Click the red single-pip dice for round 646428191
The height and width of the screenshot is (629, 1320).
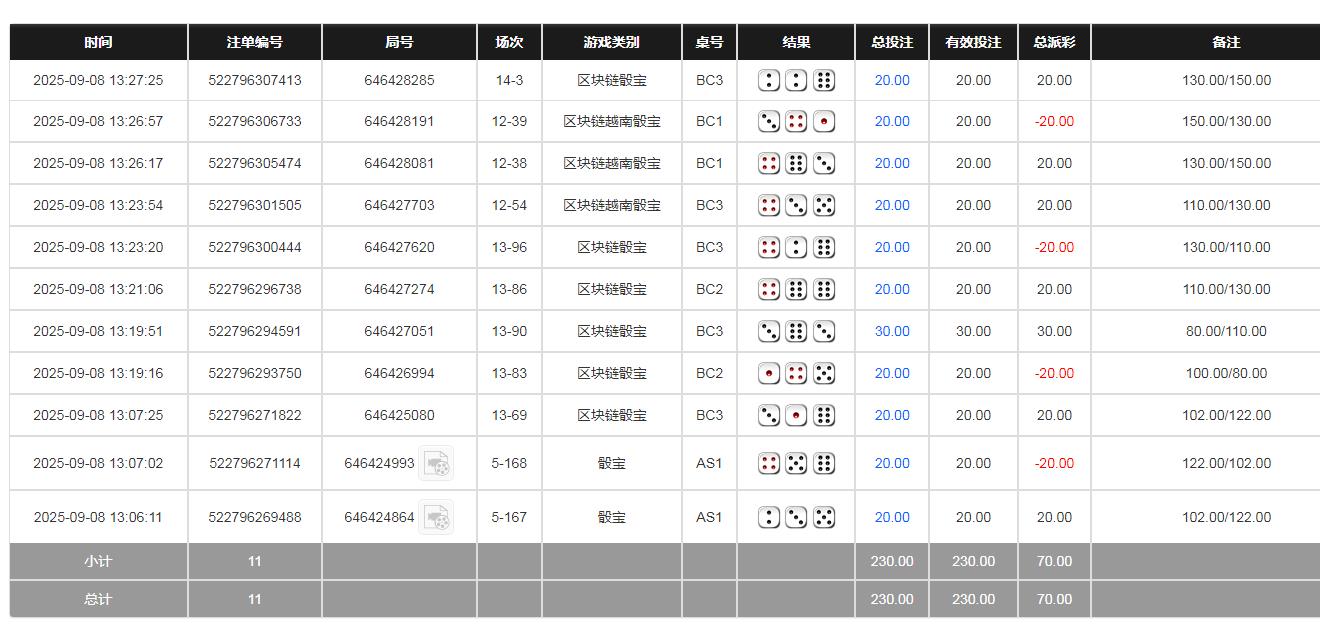tap(822, 121)
